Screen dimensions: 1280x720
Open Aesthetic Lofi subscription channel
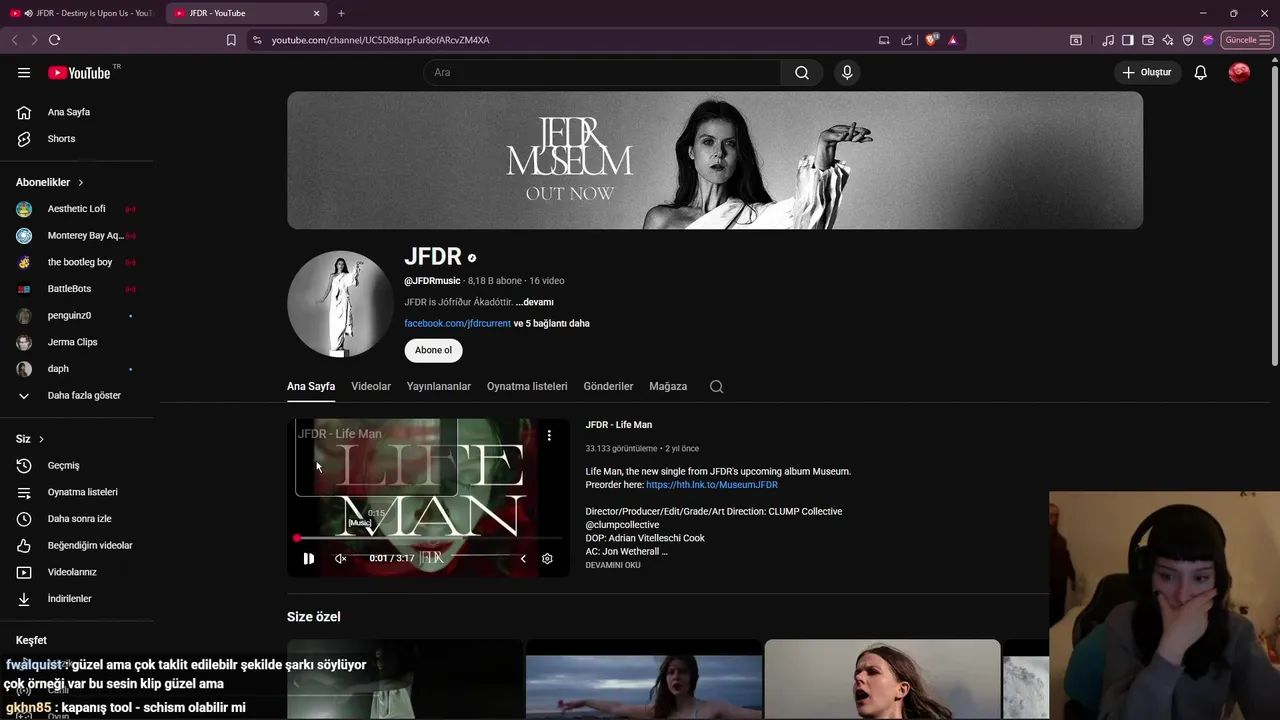[77, 209]
